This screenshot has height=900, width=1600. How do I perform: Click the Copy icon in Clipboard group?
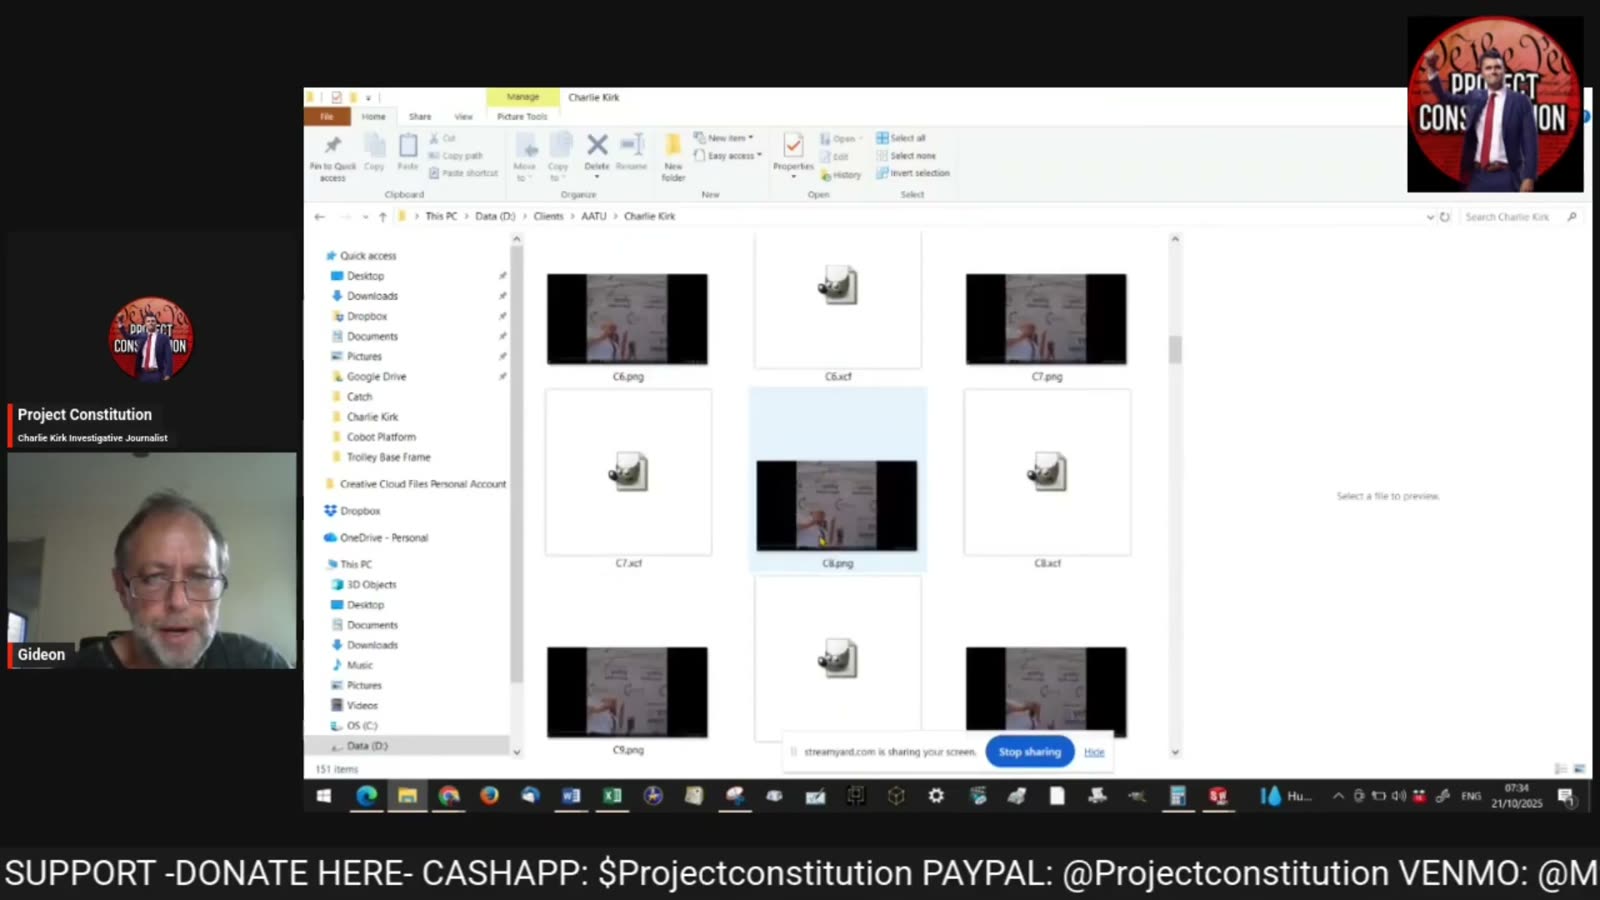tap(374, 146)
